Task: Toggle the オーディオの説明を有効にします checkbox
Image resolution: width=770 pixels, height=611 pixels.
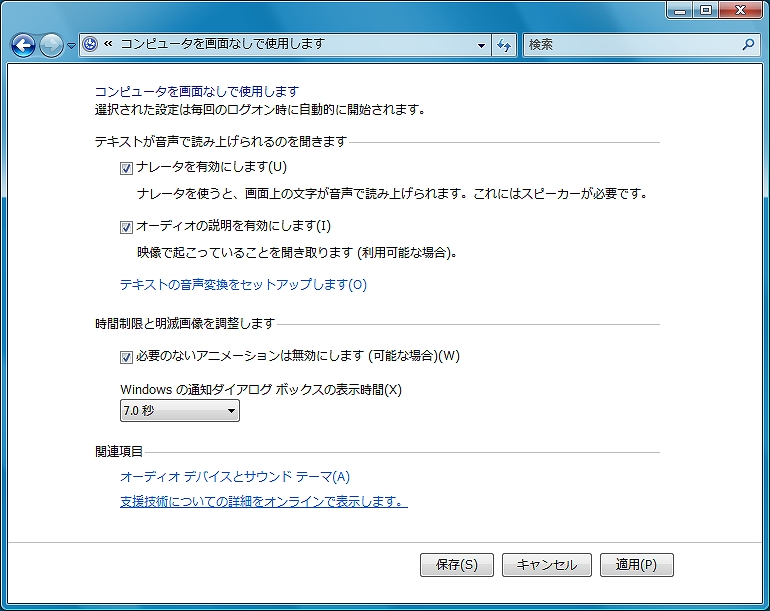Action: click(x=126, y=227)
